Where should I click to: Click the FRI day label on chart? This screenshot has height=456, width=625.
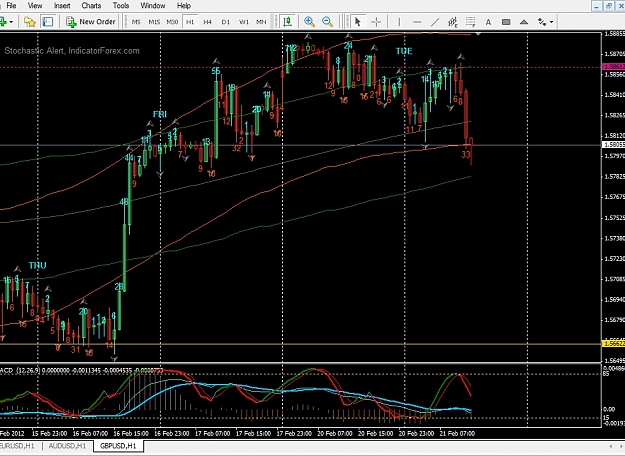click(x=160, y=114)
